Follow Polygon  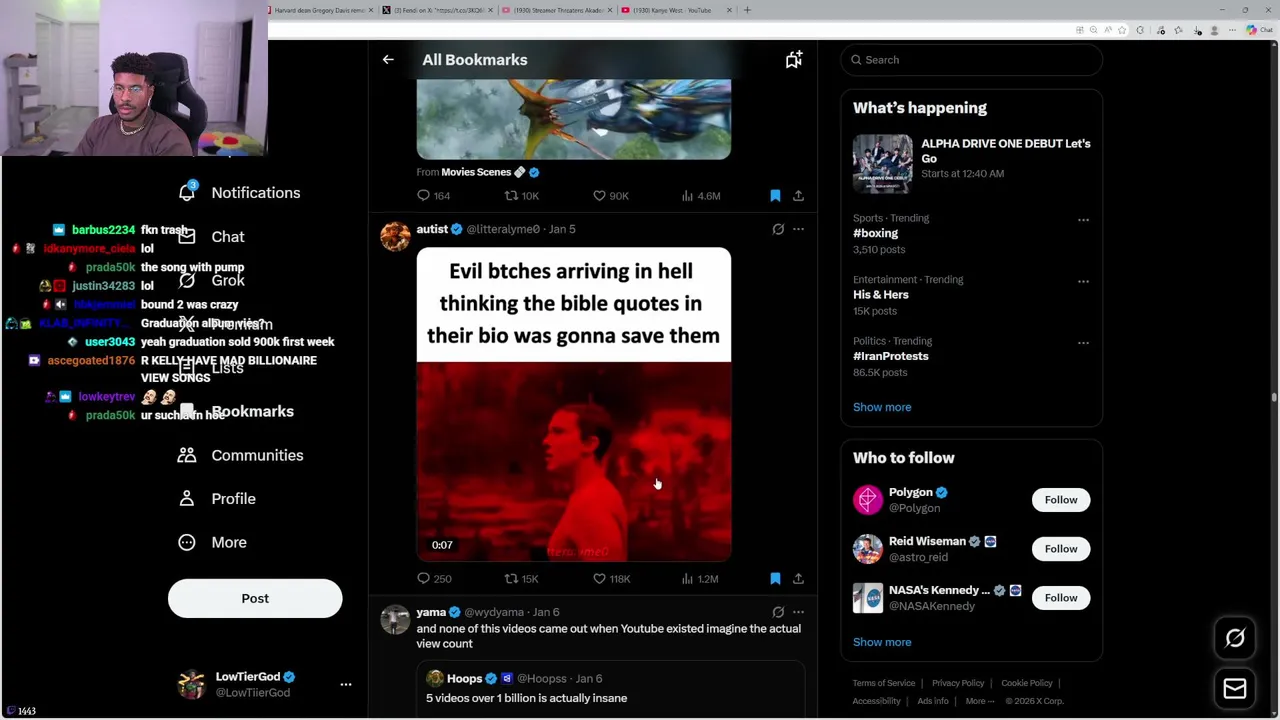click(x=1061, y=500)
